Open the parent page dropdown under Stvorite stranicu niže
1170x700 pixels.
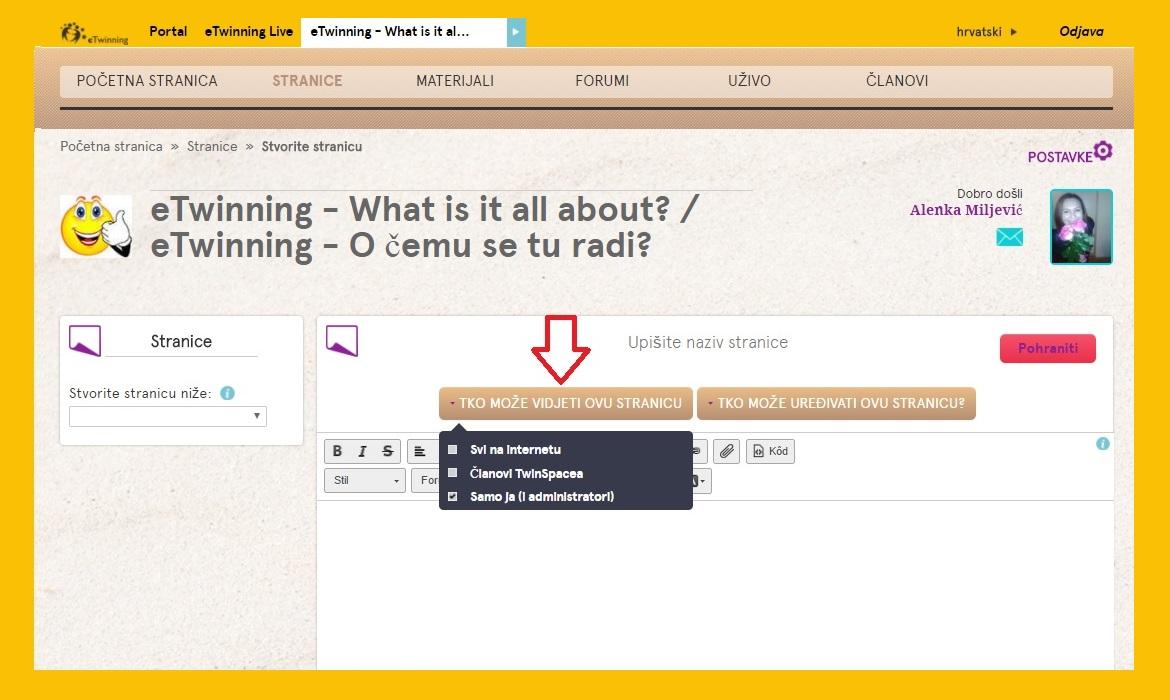[x=167, y=416]
